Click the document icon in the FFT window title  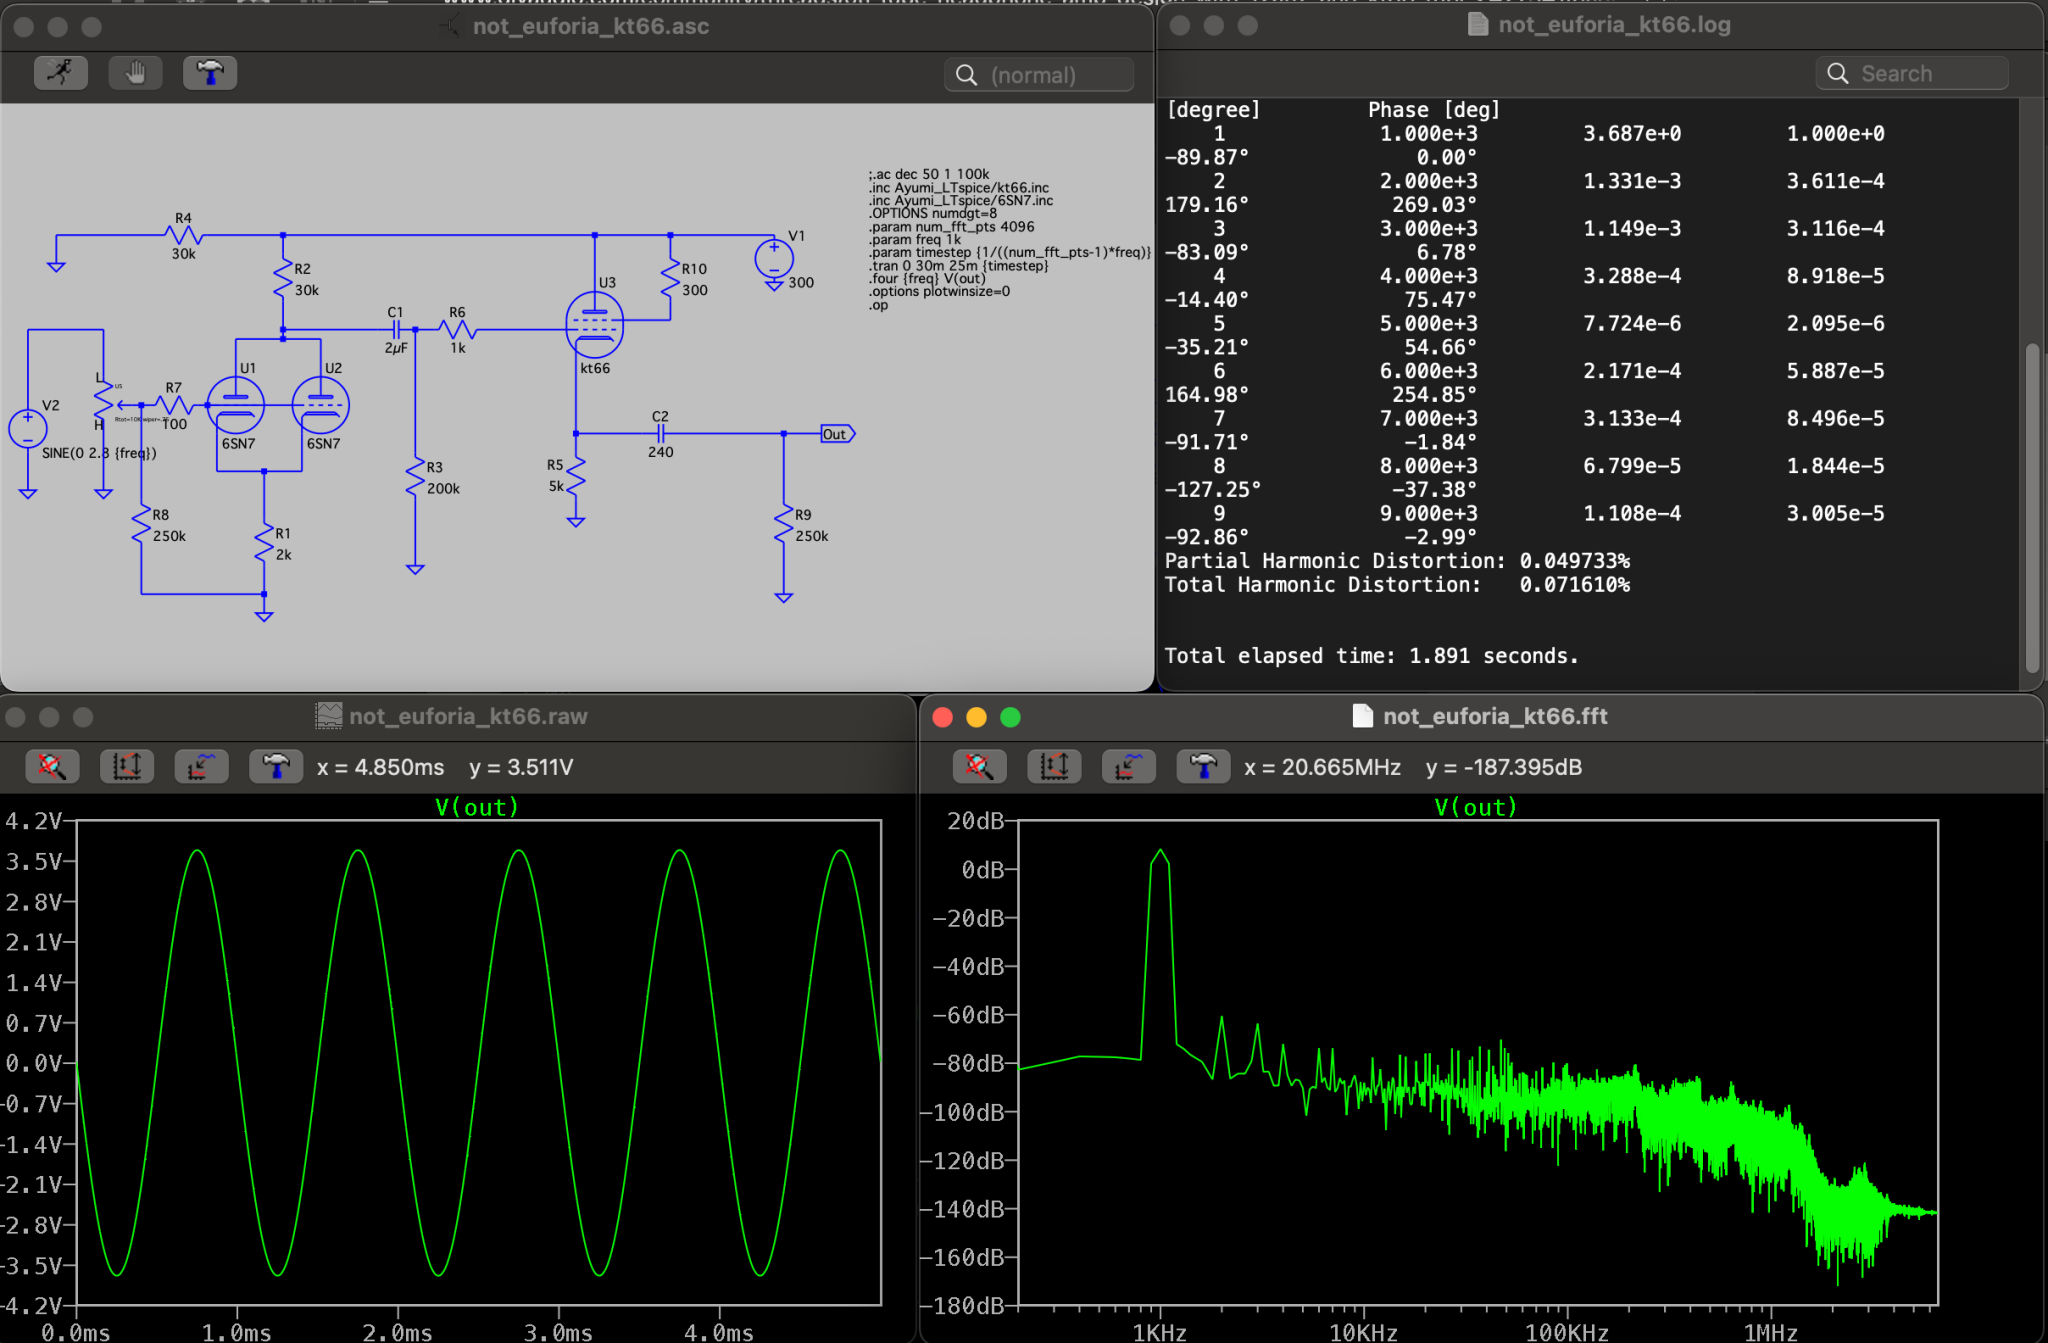point(1362,716)
